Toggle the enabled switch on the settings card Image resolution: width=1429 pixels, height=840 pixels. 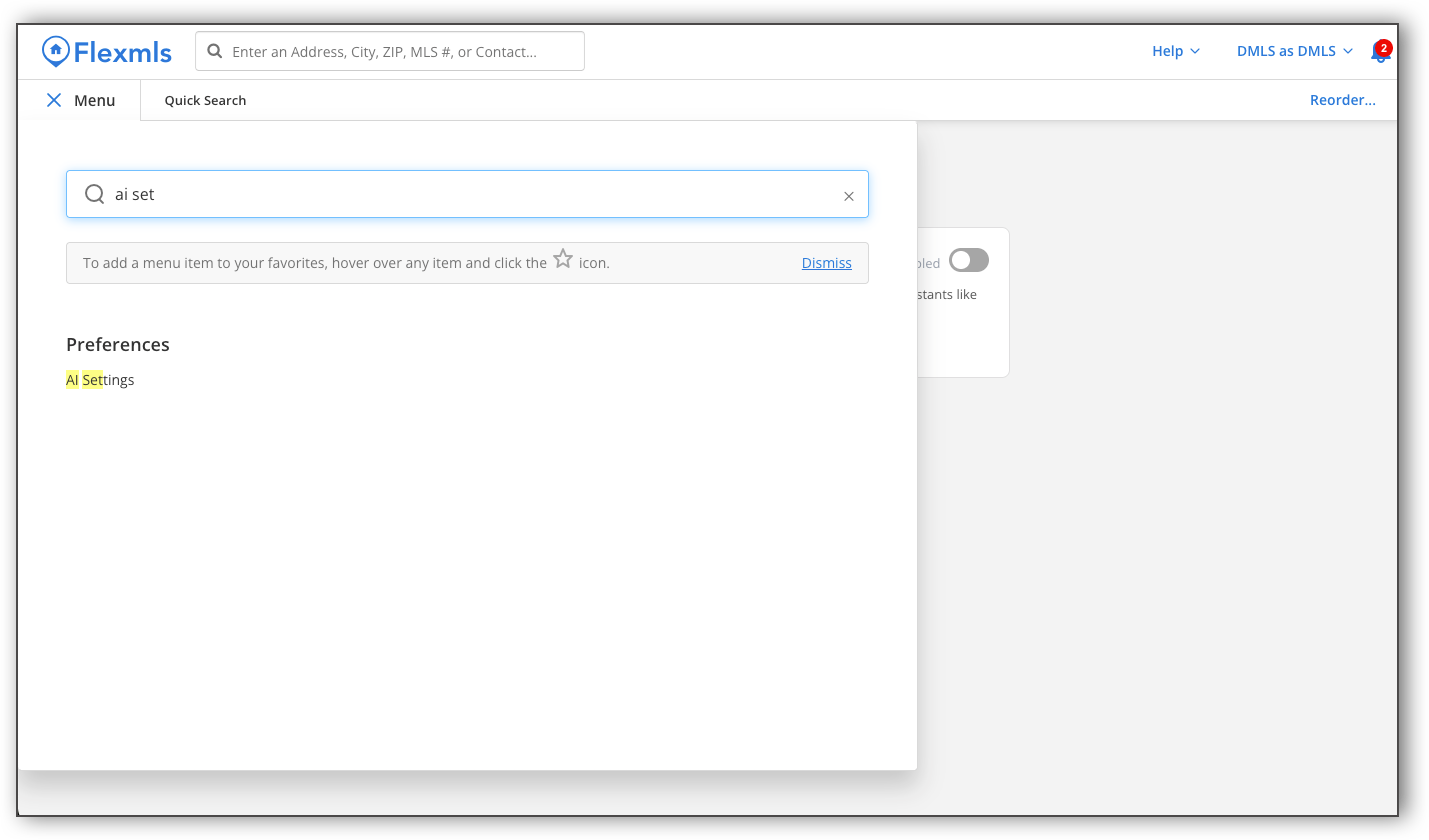coord(968,260)
